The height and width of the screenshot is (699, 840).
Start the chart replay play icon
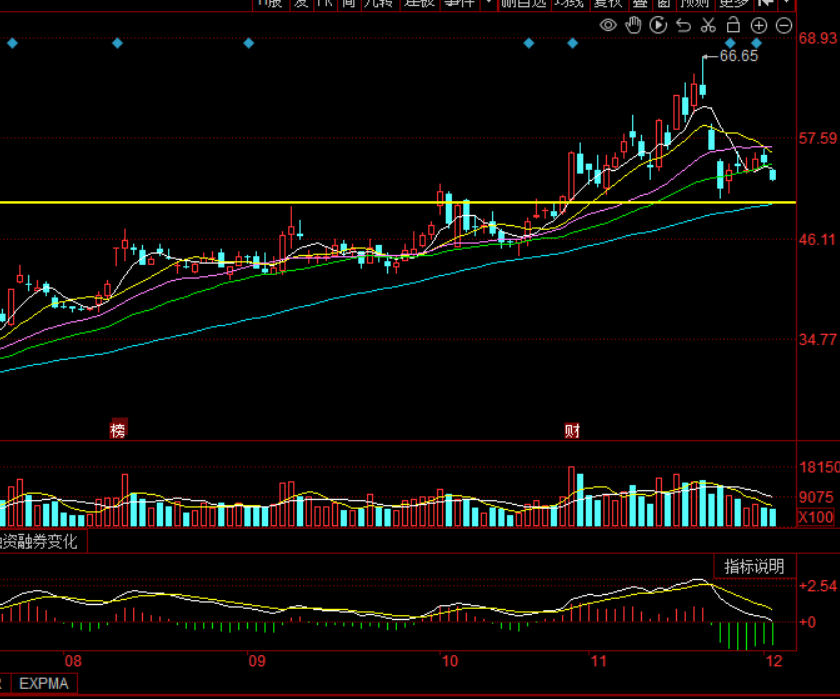pos(658,25)
